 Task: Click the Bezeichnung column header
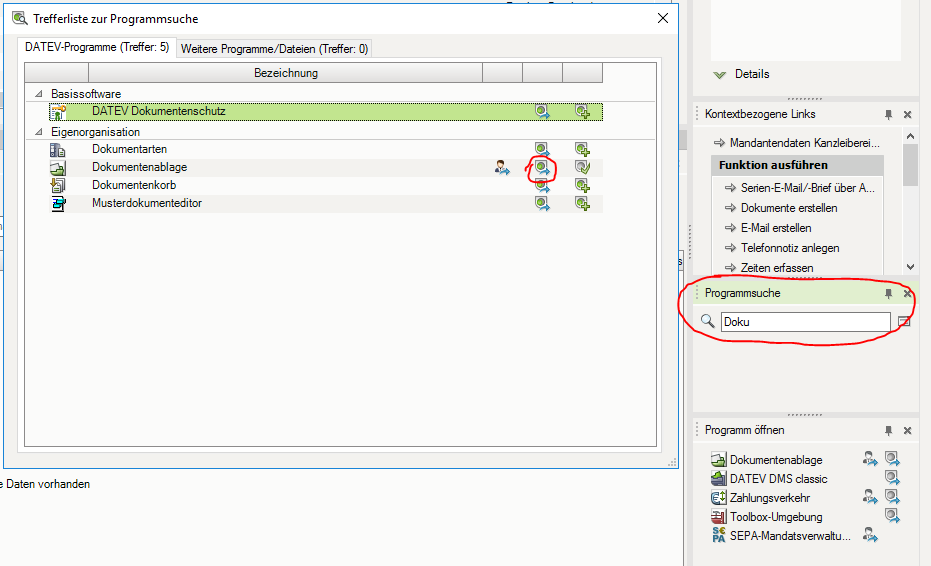(286, 73)
